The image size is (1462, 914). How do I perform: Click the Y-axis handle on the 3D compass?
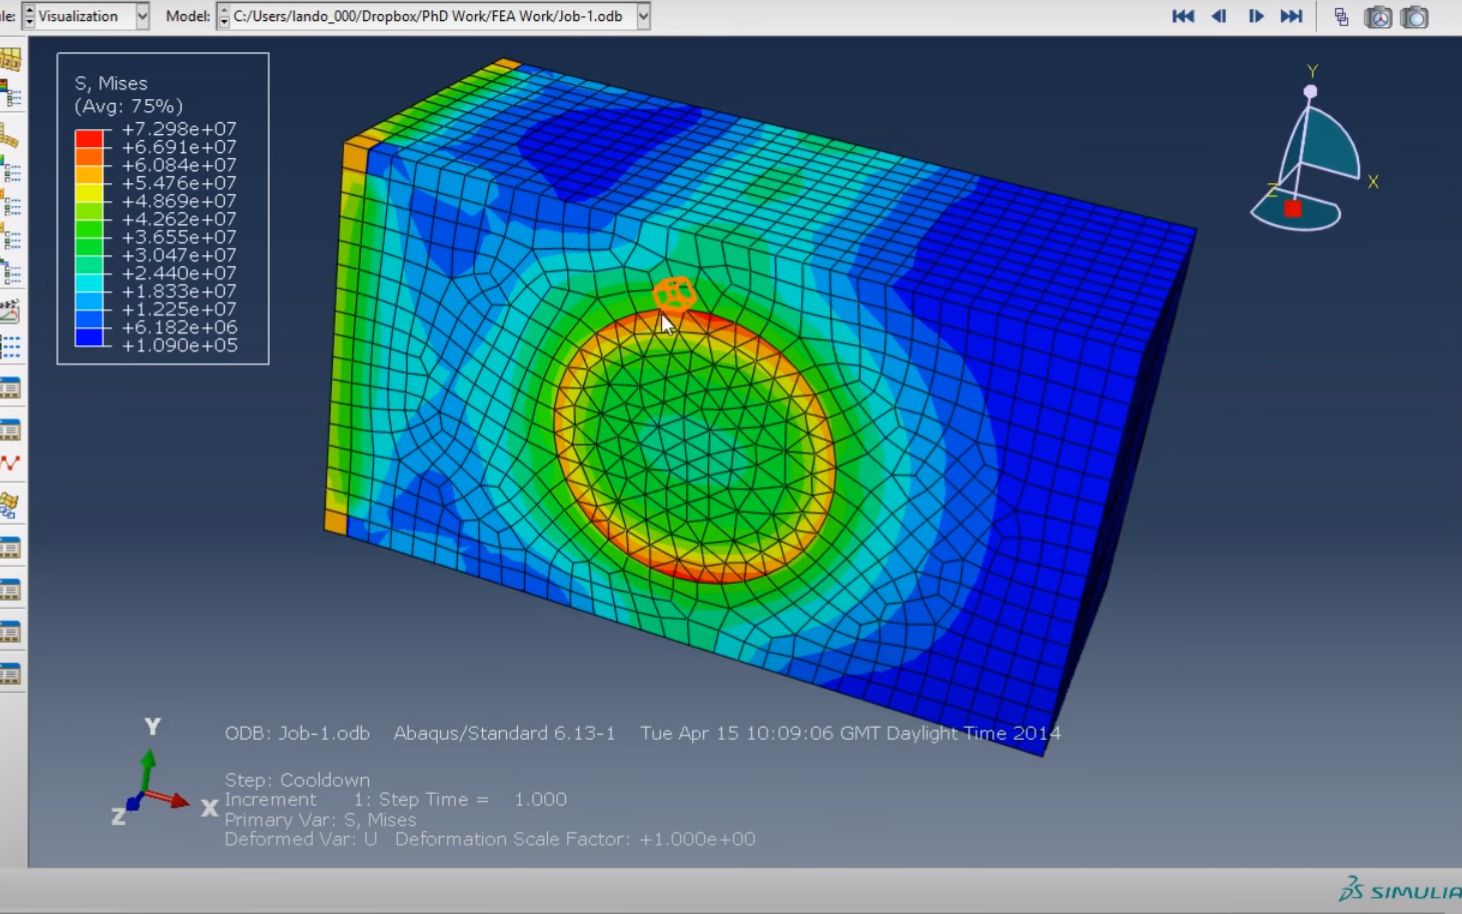click(1310, 91)
